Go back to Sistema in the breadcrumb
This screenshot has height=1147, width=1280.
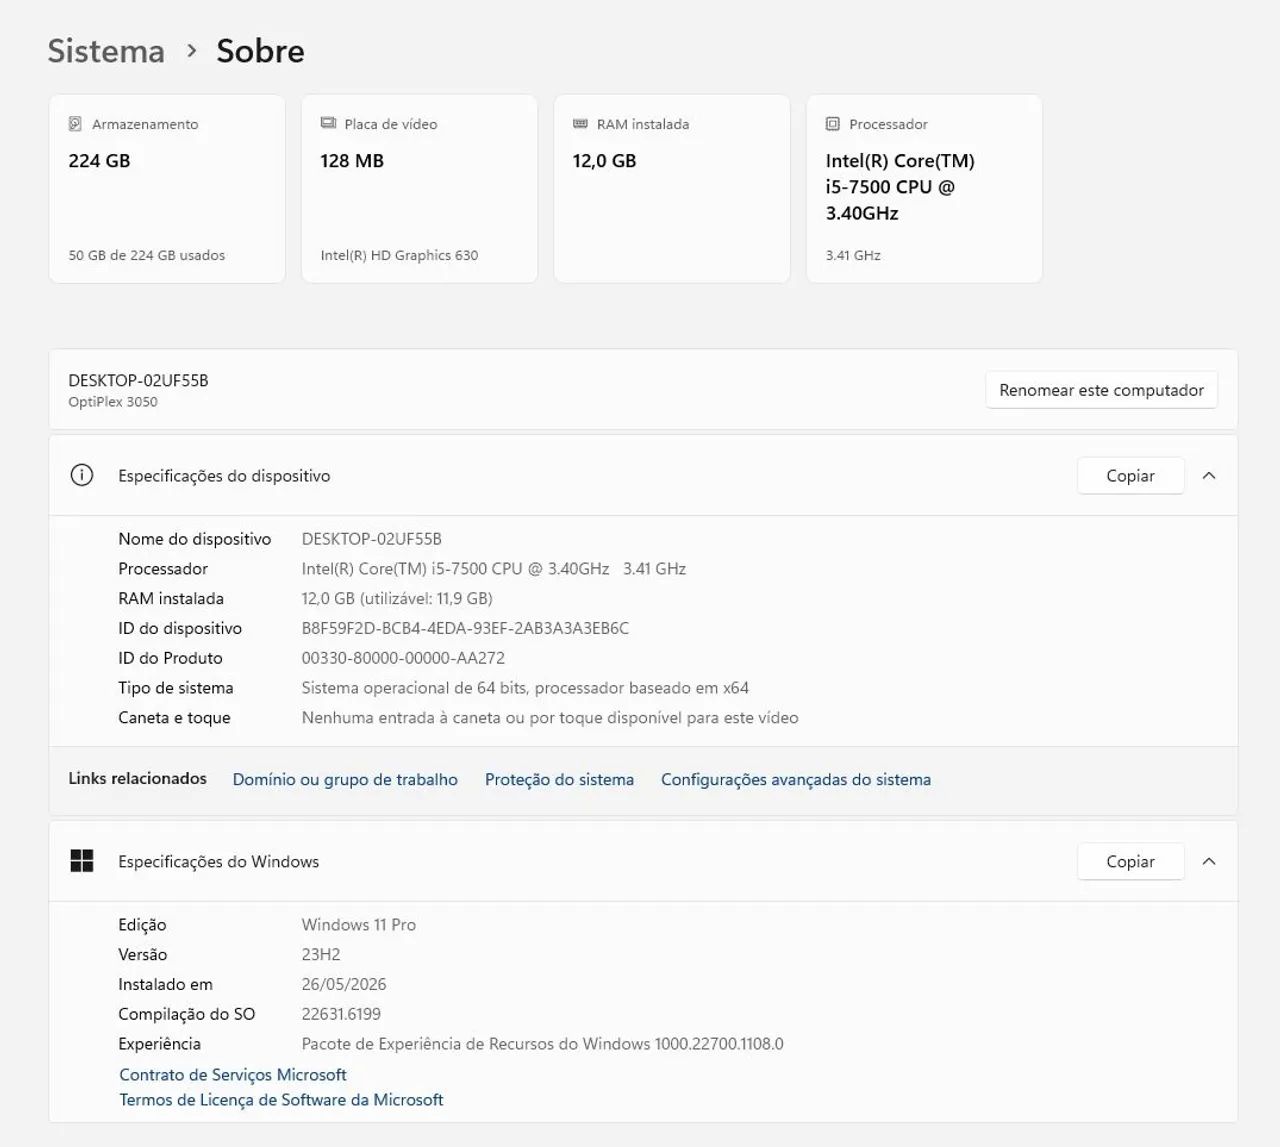(x=106, y=51)
